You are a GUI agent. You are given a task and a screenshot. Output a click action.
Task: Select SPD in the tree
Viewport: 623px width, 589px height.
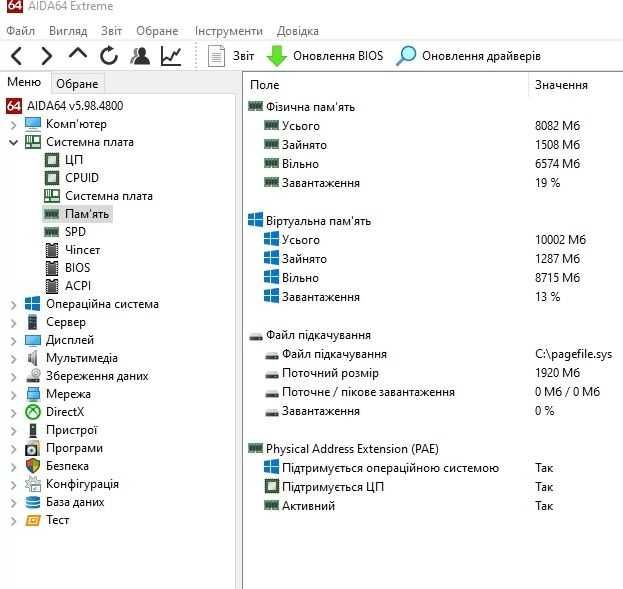(x=75, y=232)
